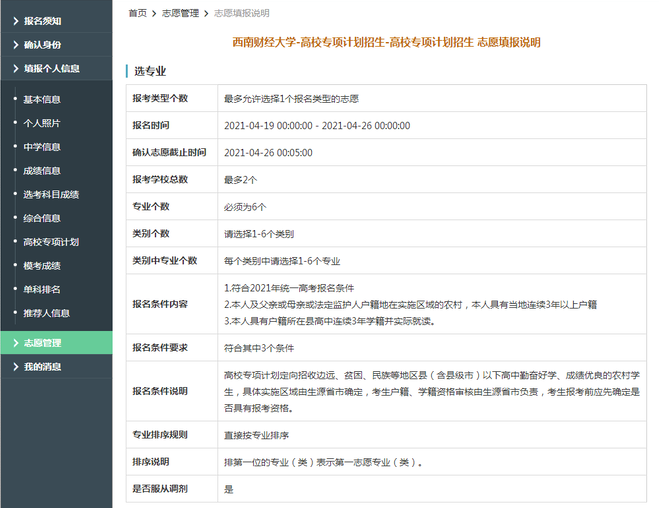Expand the 报名须知 sidebar section
Image resolution: width=660 pixels, height=508 pixels.
coord(56,21)
